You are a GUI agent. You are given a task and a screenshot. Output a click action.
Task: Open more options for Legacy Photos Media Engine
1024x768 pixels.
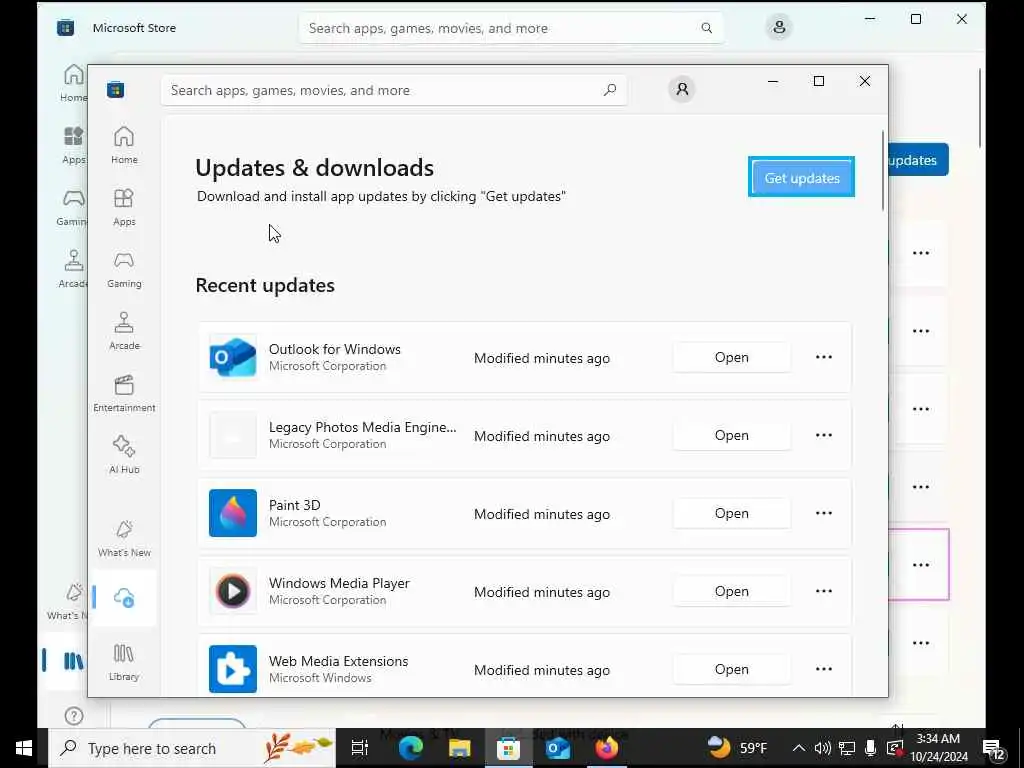[824, 435]
